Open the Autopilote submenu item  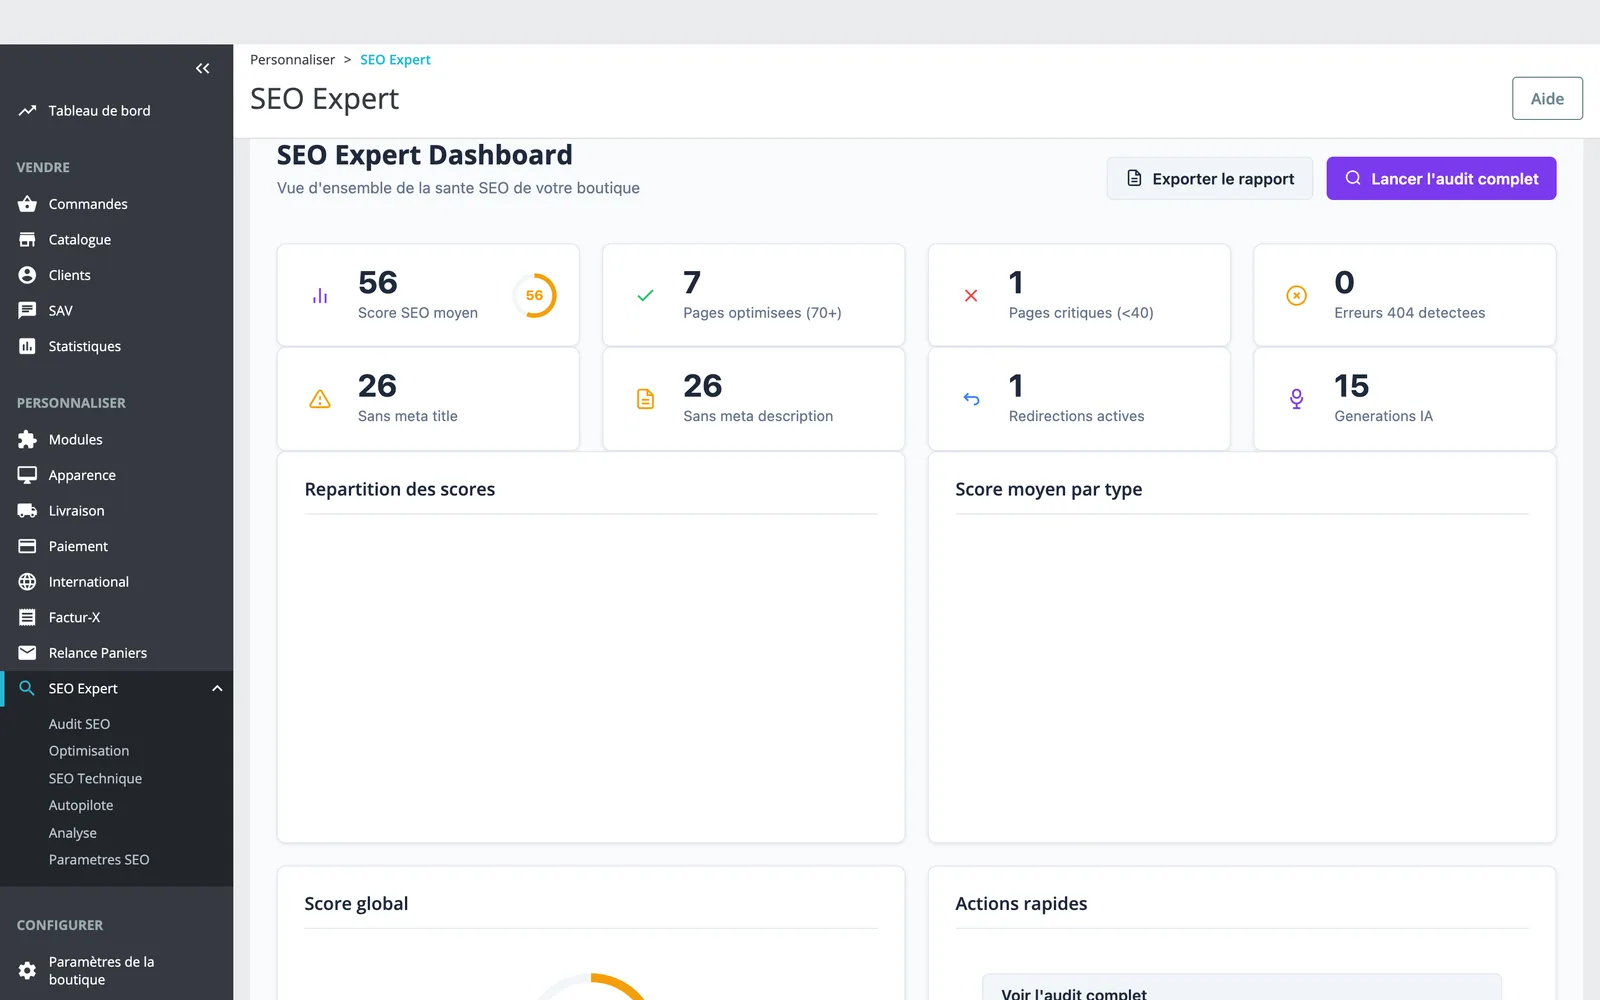81,806
